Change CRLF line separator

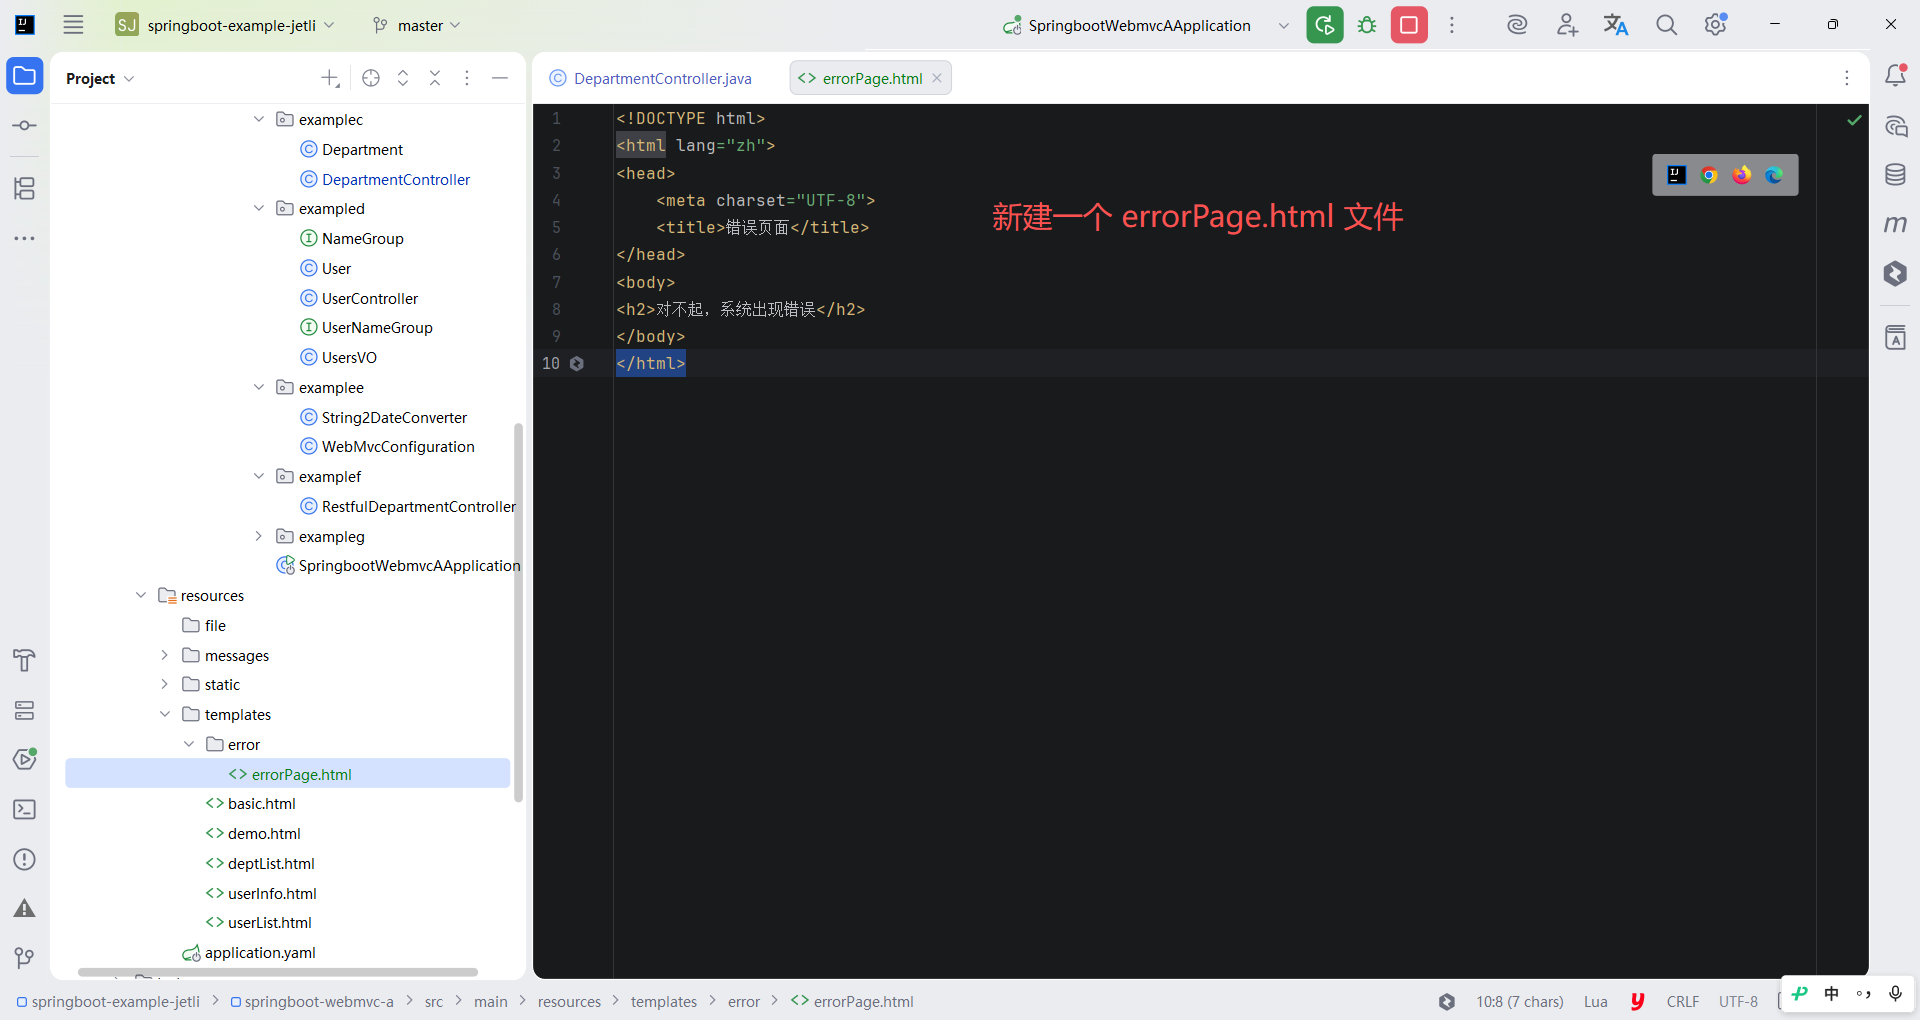[x=1683, y=1001]
